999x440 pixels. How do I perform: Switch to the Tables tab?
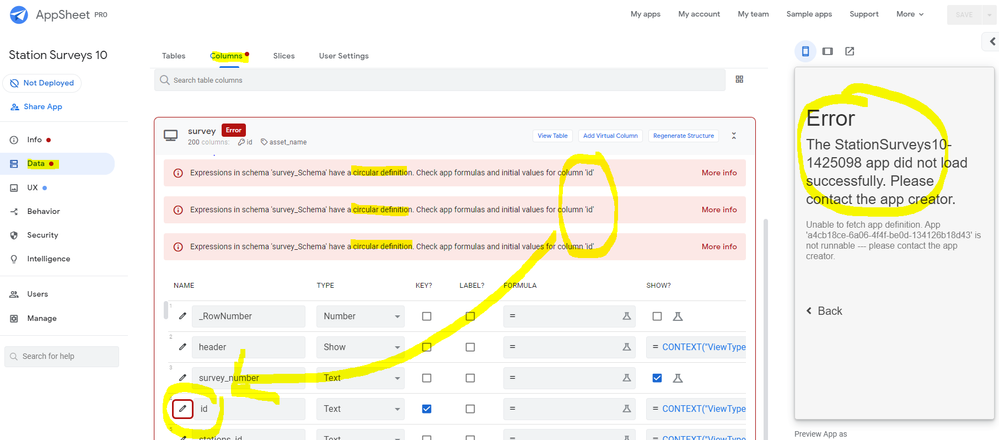[173, 56]
